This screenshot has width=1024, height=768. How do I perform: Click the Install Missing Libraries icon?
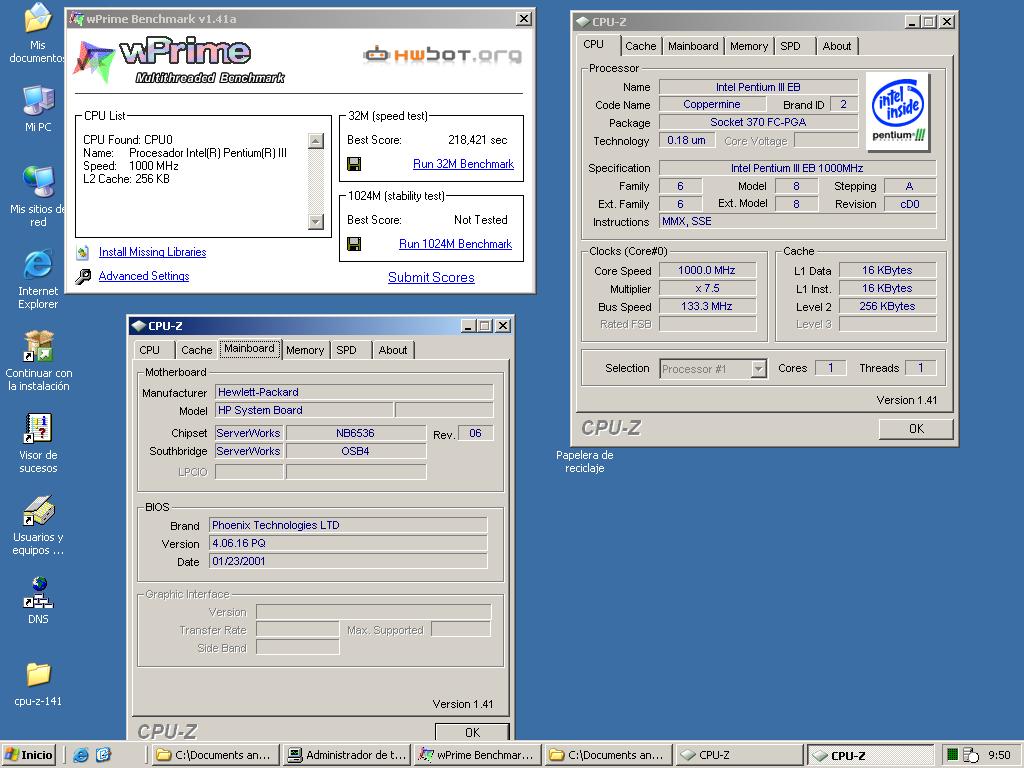click(83, 252)
